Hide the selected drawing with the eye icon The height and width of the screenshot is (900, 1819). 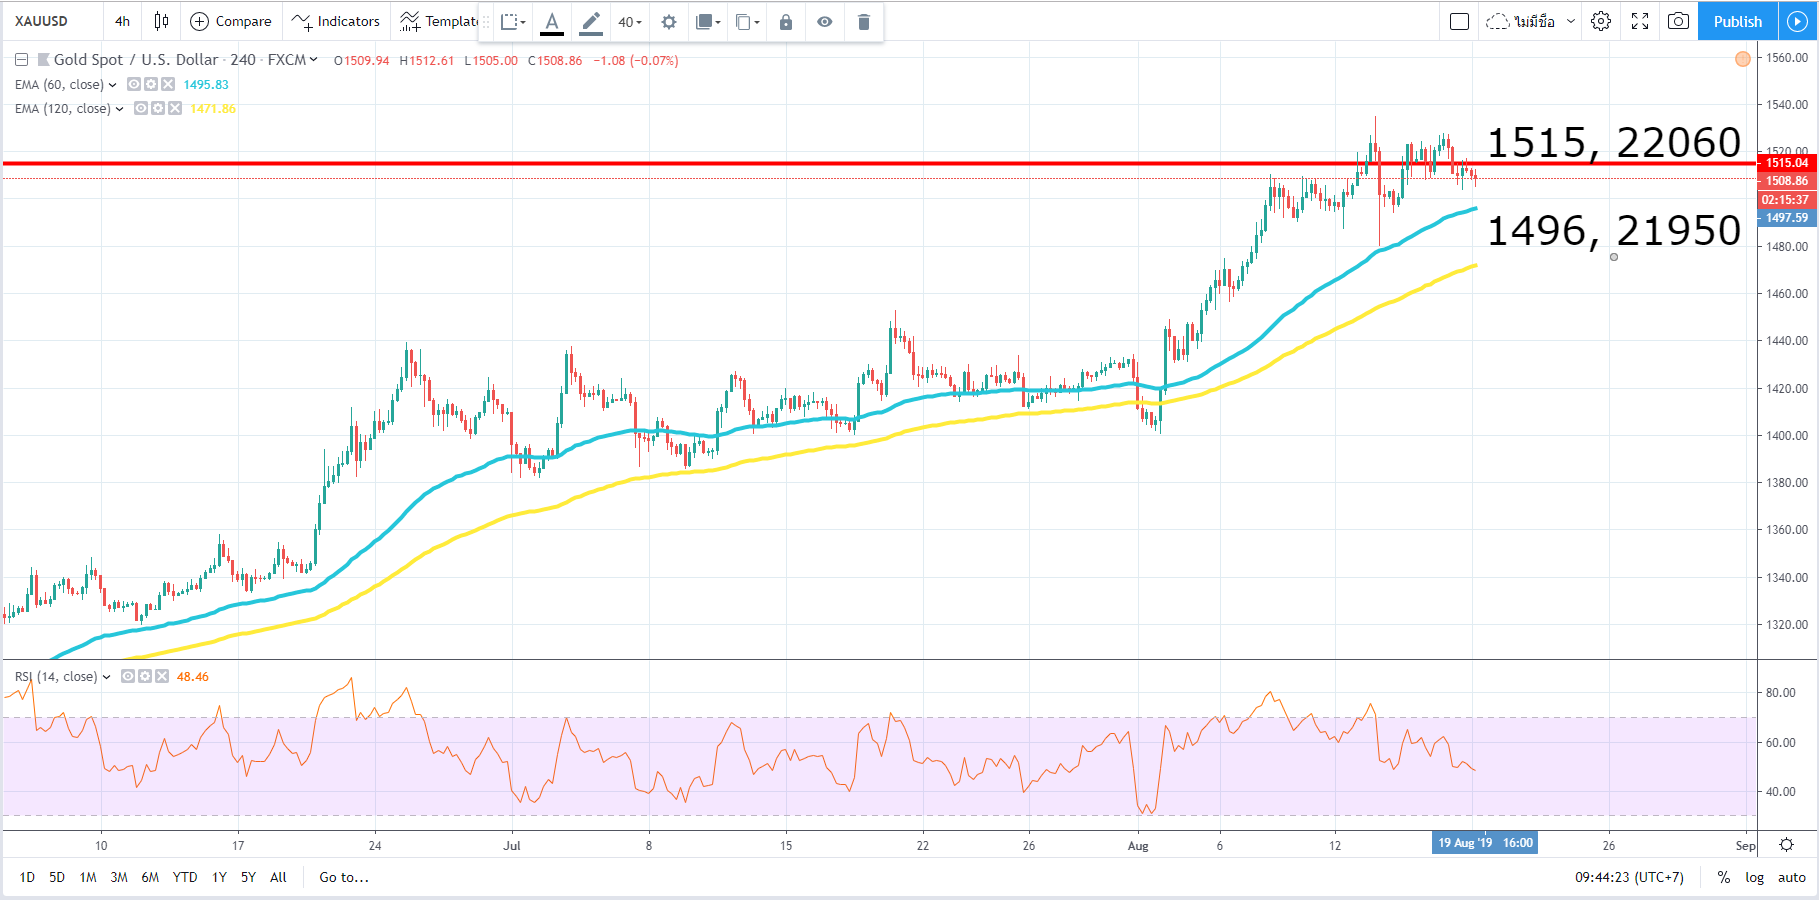click(x=825, y=22)
